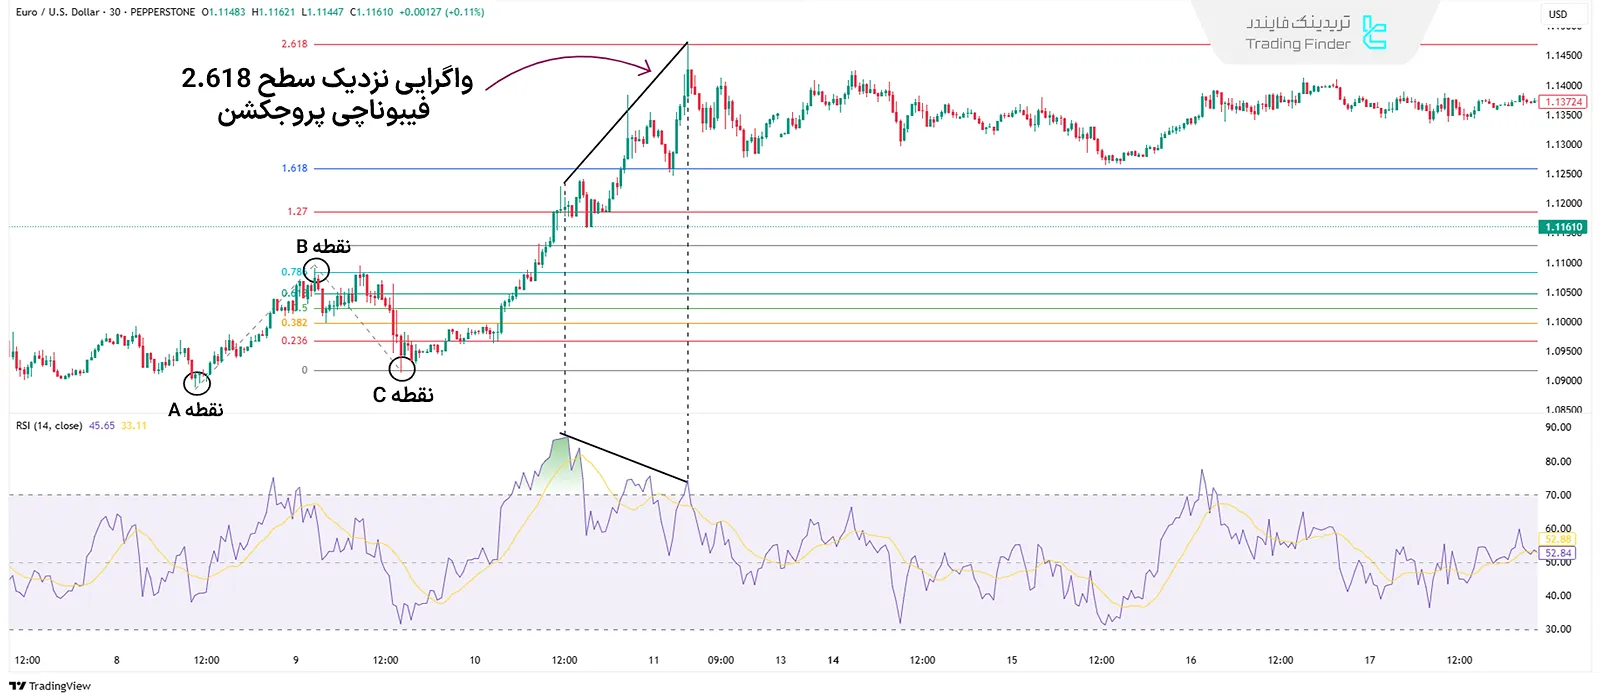1600x700 pixels.
Task: Click the Trading Finder text link
Action: coord(1297,44)
